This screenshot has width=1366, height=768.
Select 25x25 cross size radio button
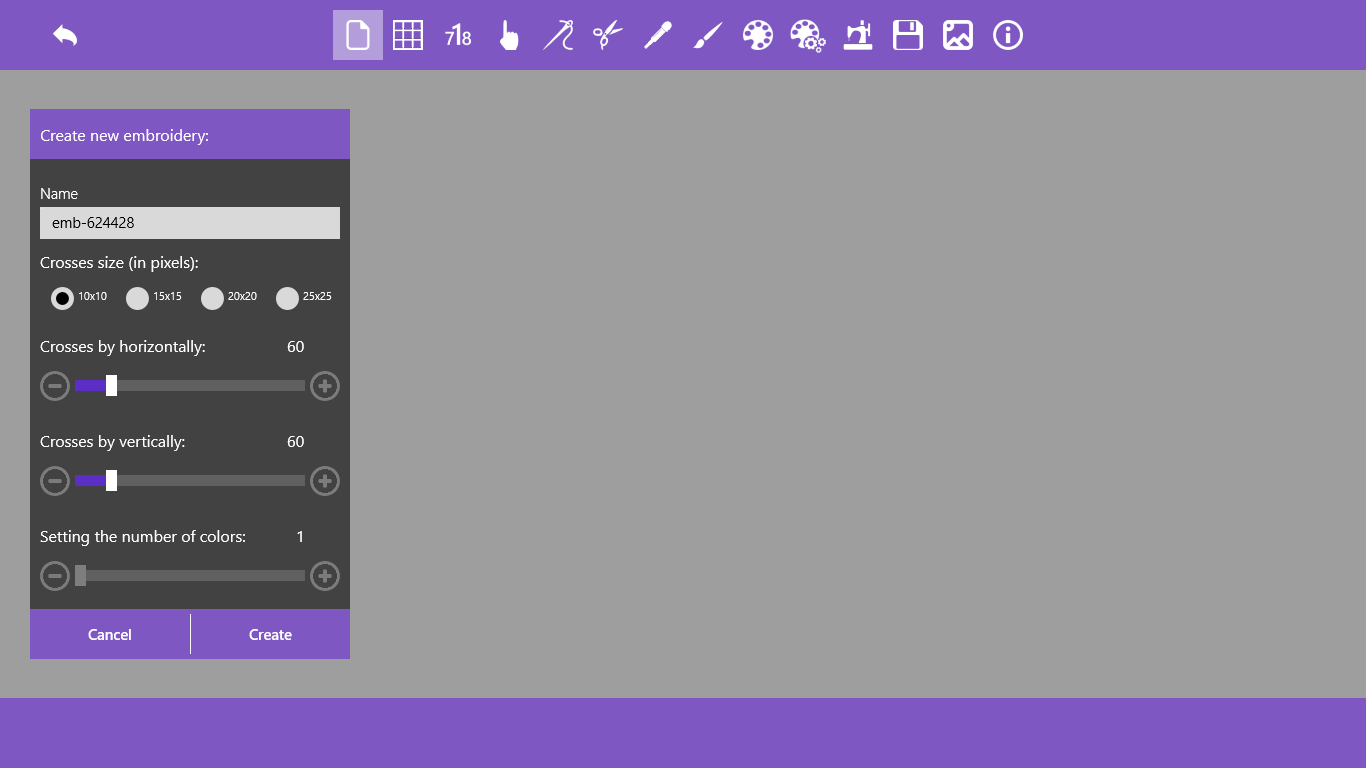287,298
